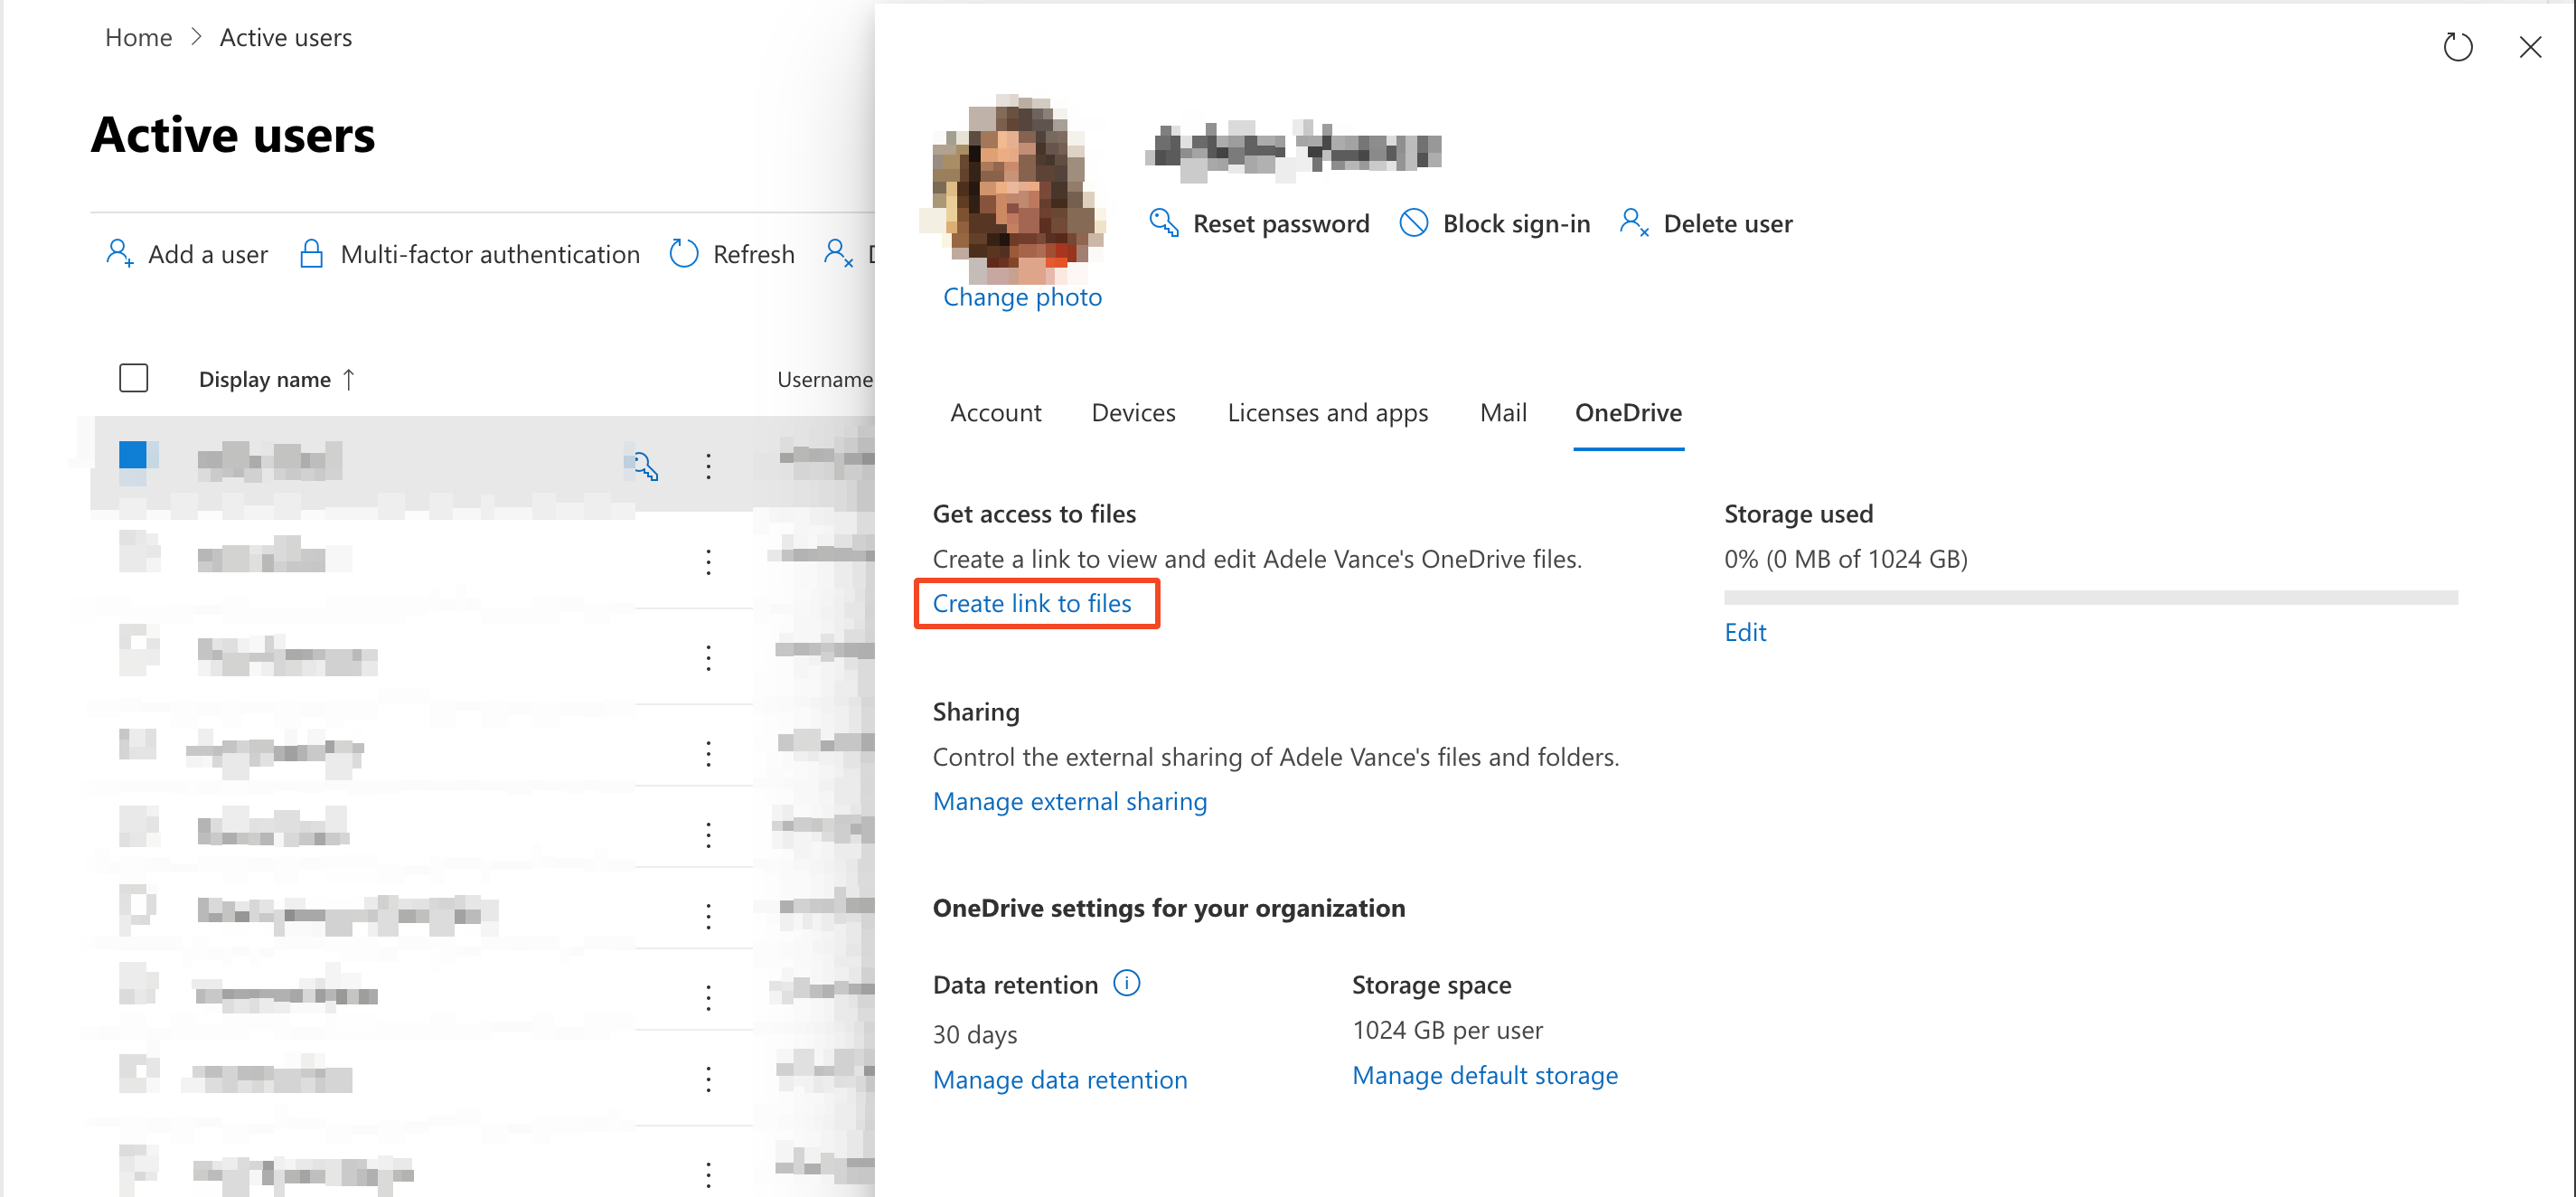
Task: Click the Reset password button label
Action: pyautogui.click(x=1280, y=223)
